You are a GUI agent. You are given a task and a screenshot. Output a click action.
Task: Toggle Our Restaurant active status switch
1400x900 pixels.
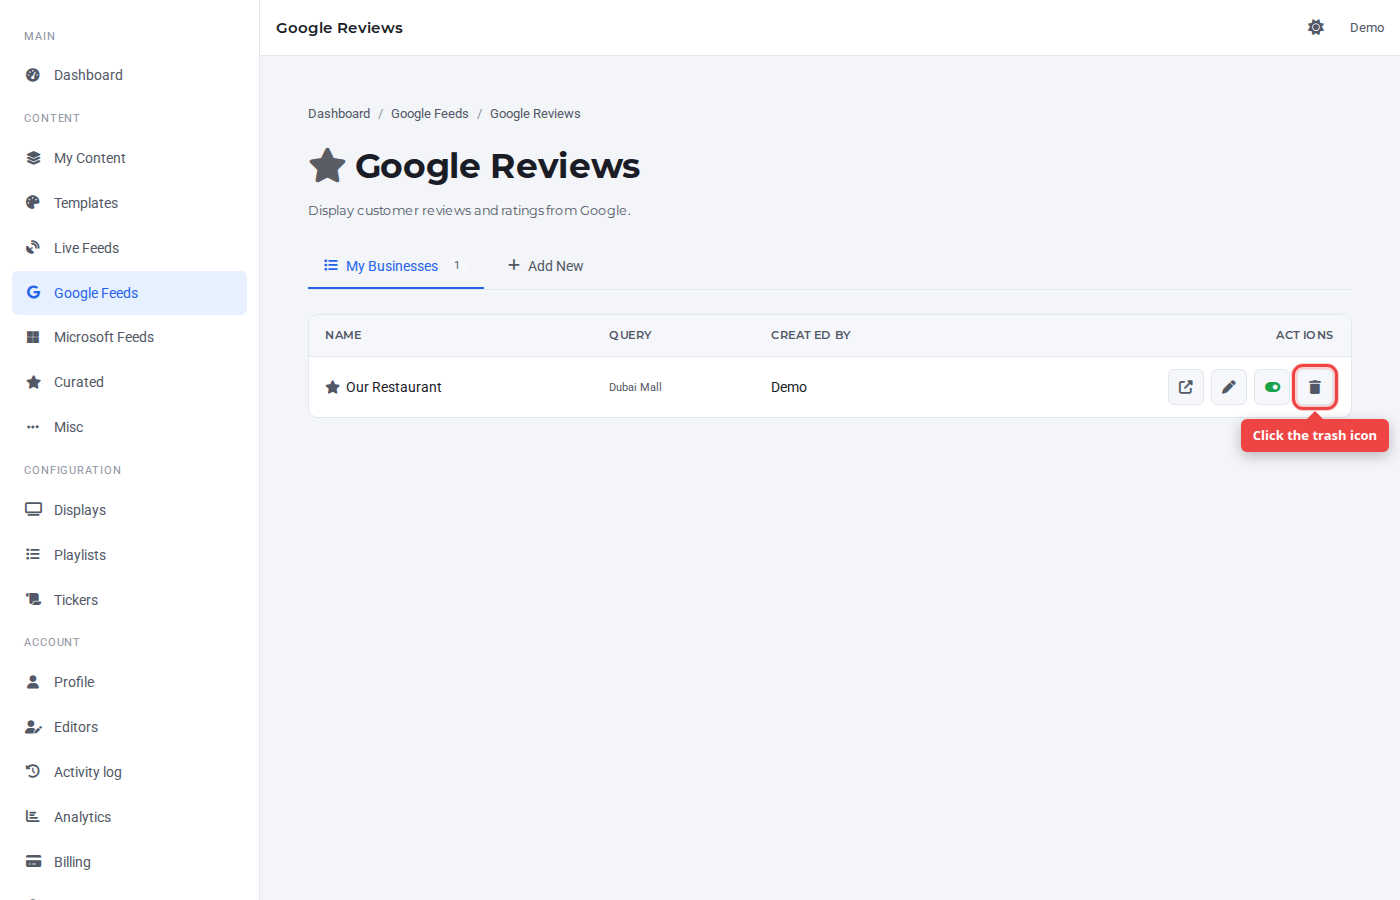pos(1272,387)
